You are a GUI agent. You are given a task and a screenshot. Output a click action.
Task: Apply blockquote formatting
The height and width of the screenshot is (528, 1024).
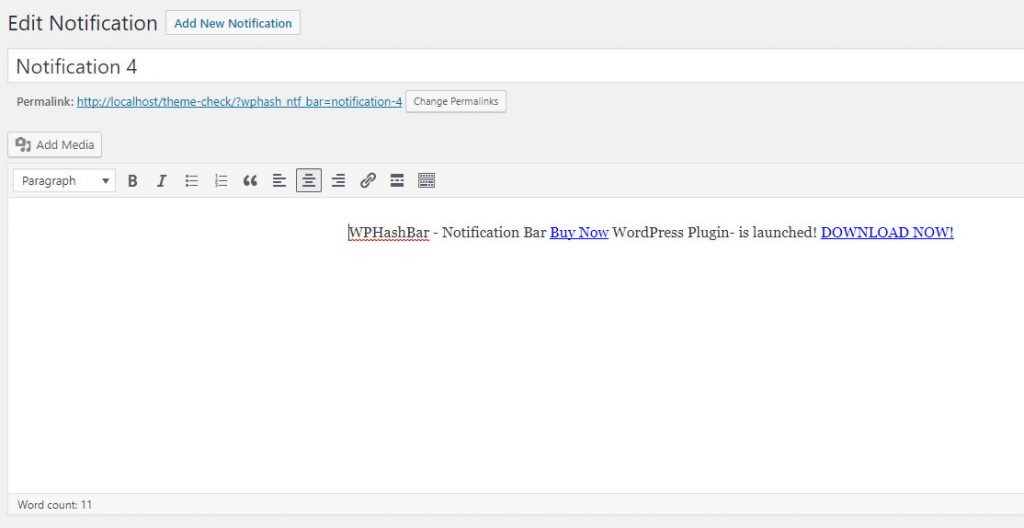pyautogui.click(x=250, y=181)
